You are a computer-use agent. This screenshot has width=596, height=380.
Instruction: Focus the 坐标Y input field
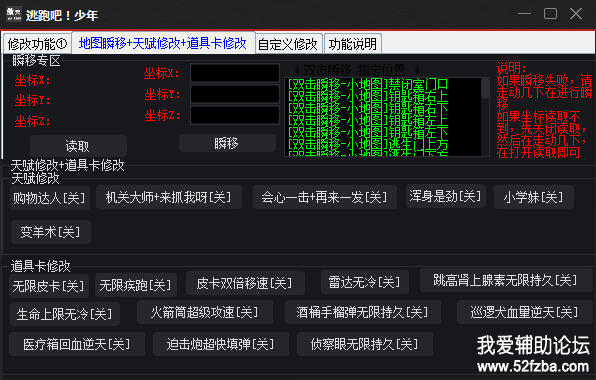click(235, 94)
